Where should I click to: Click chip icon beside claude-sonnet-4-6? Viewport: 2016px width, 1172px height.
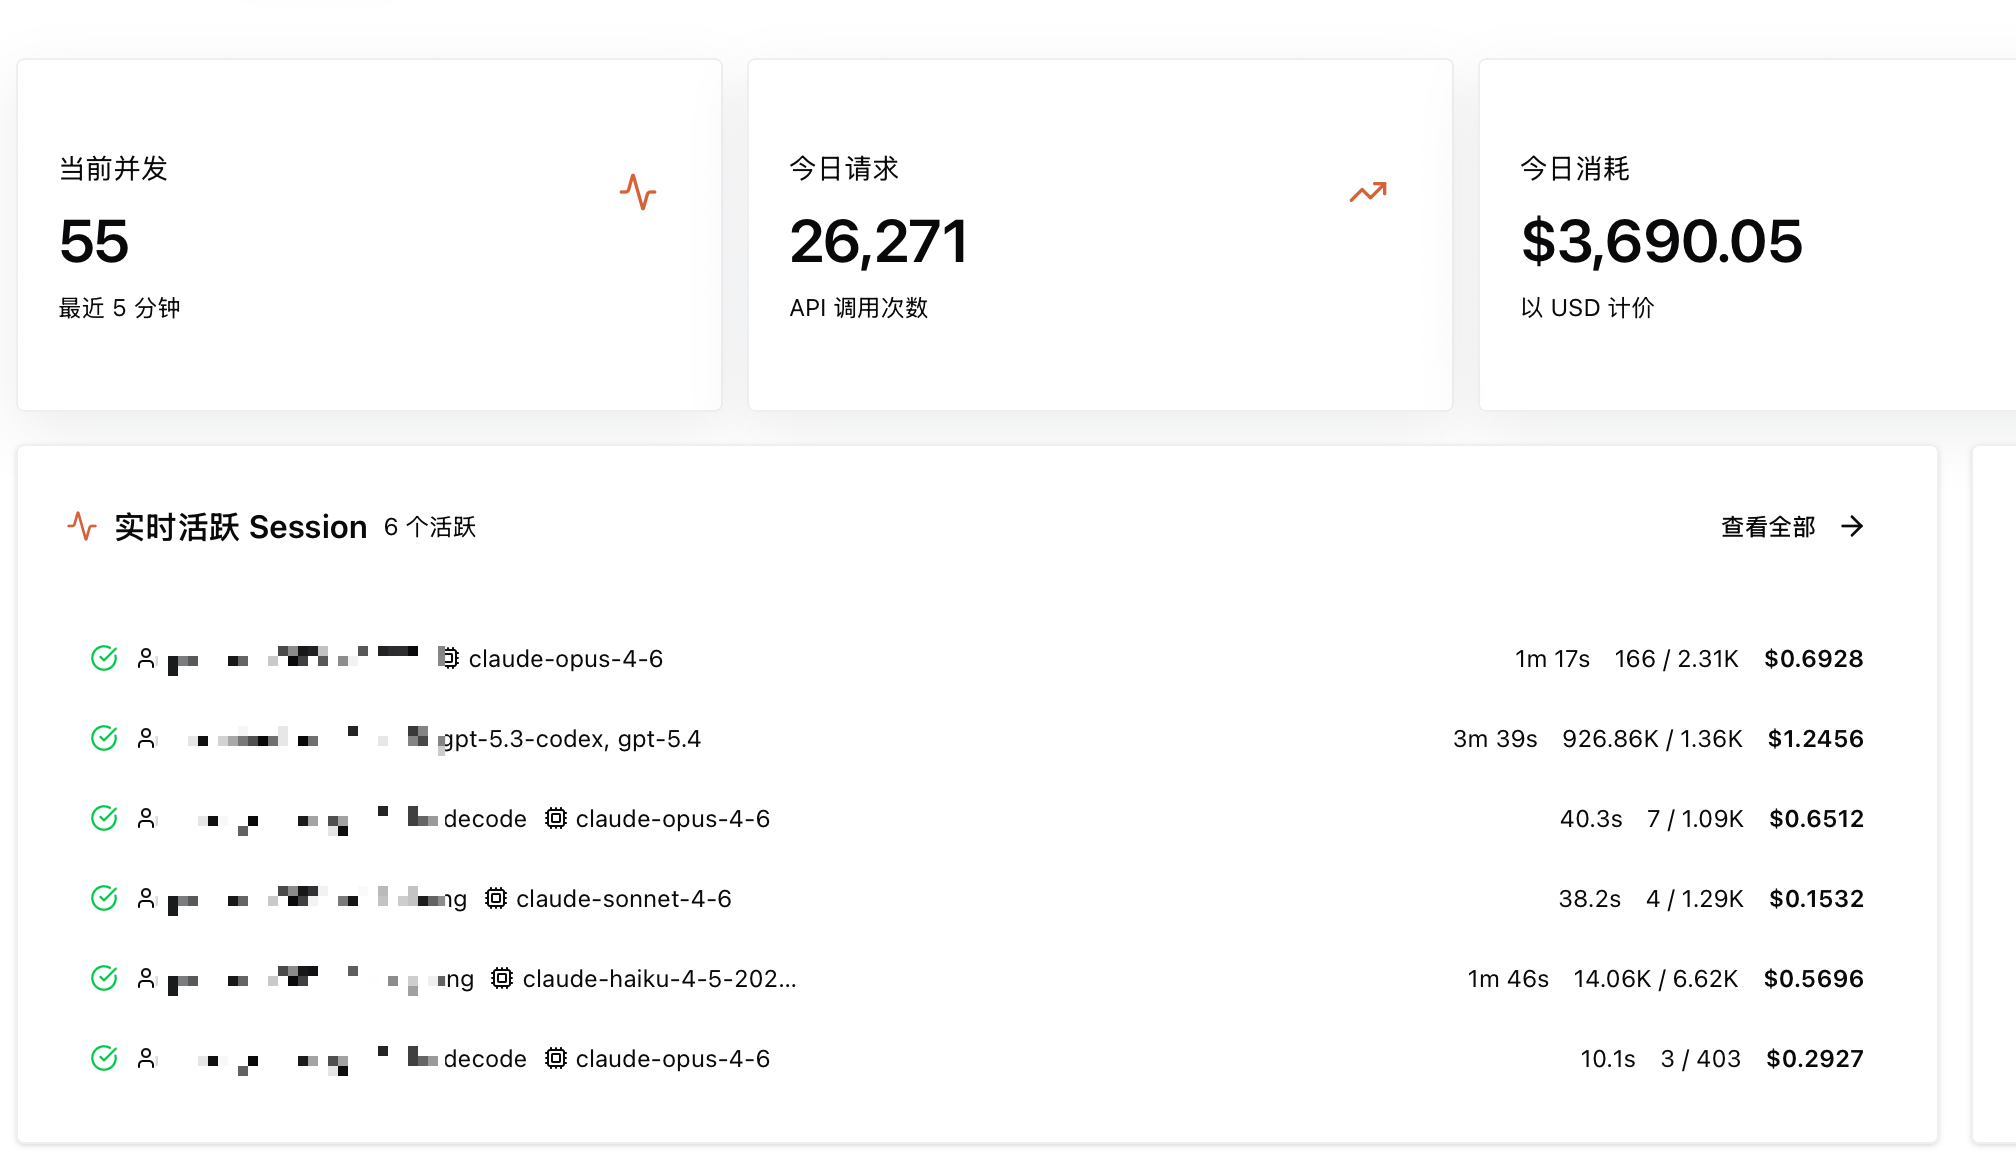[x=496, y=898]
